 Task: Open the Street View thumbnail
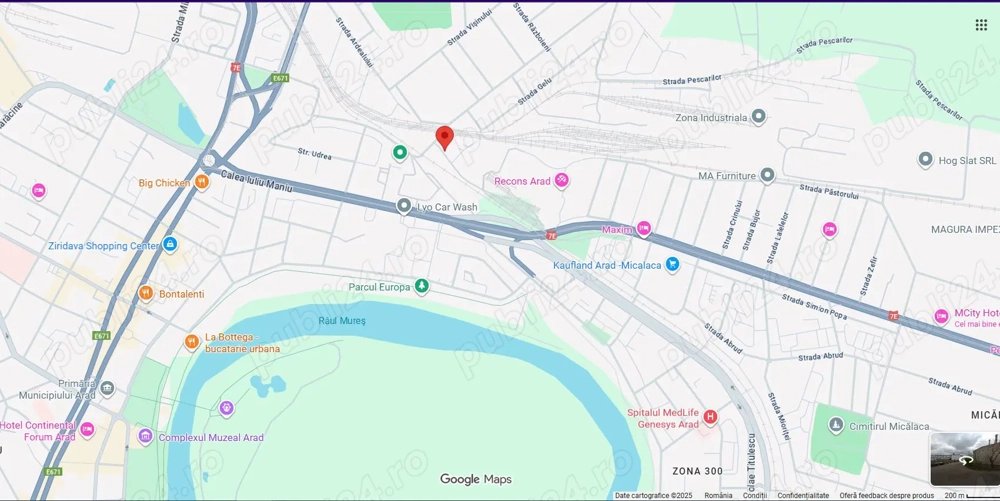coord(965,460)
